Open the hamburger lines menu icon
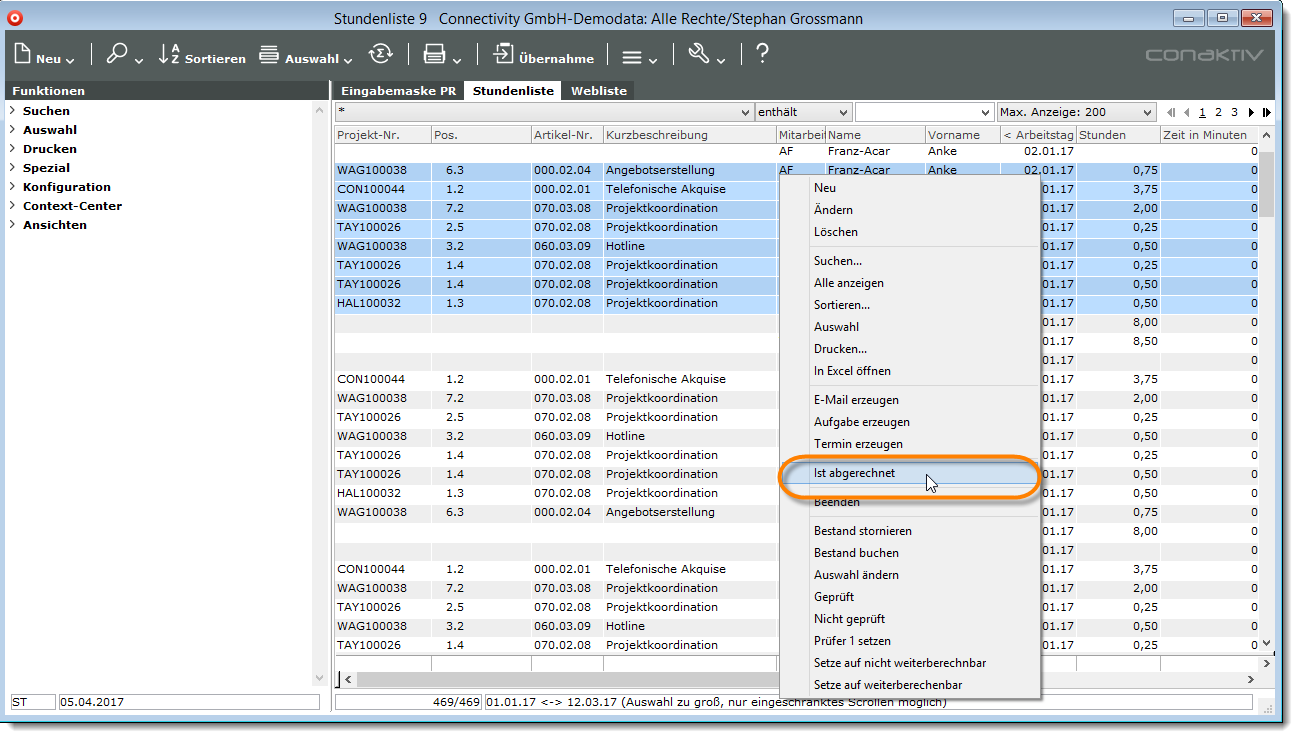 click(x=632, y=57)
